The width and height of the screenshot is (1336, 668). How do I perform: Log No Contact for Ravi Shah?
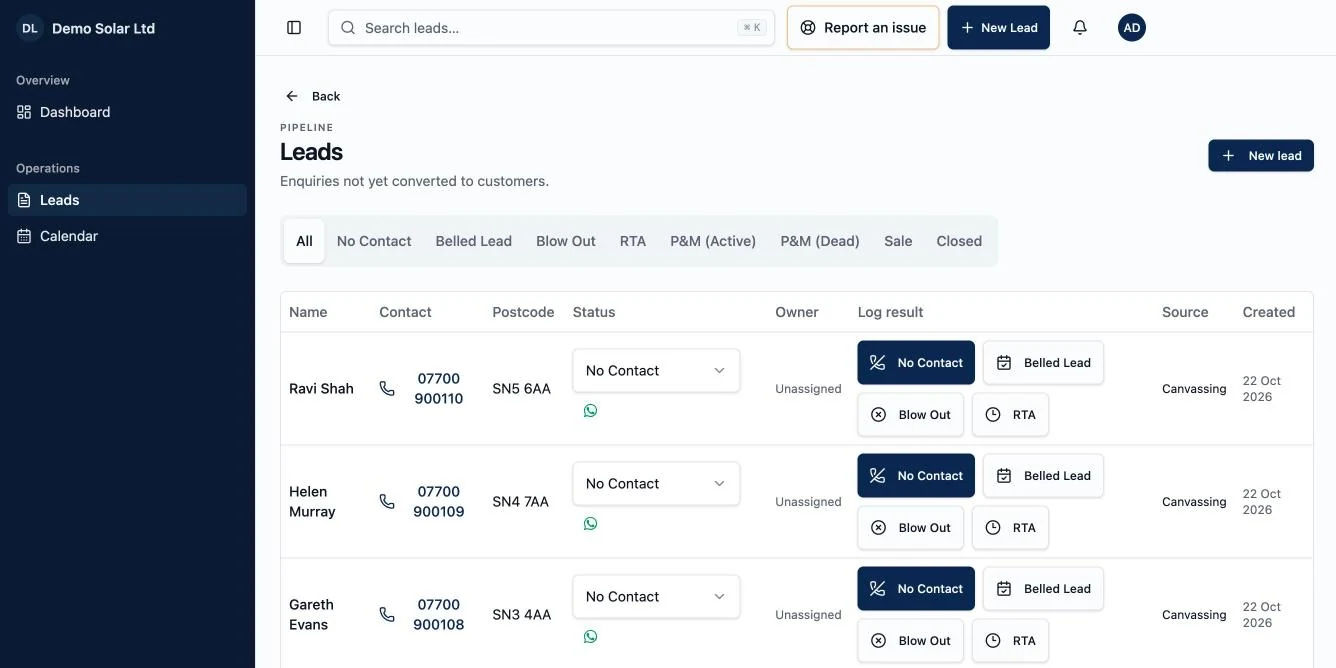point(916,363)
